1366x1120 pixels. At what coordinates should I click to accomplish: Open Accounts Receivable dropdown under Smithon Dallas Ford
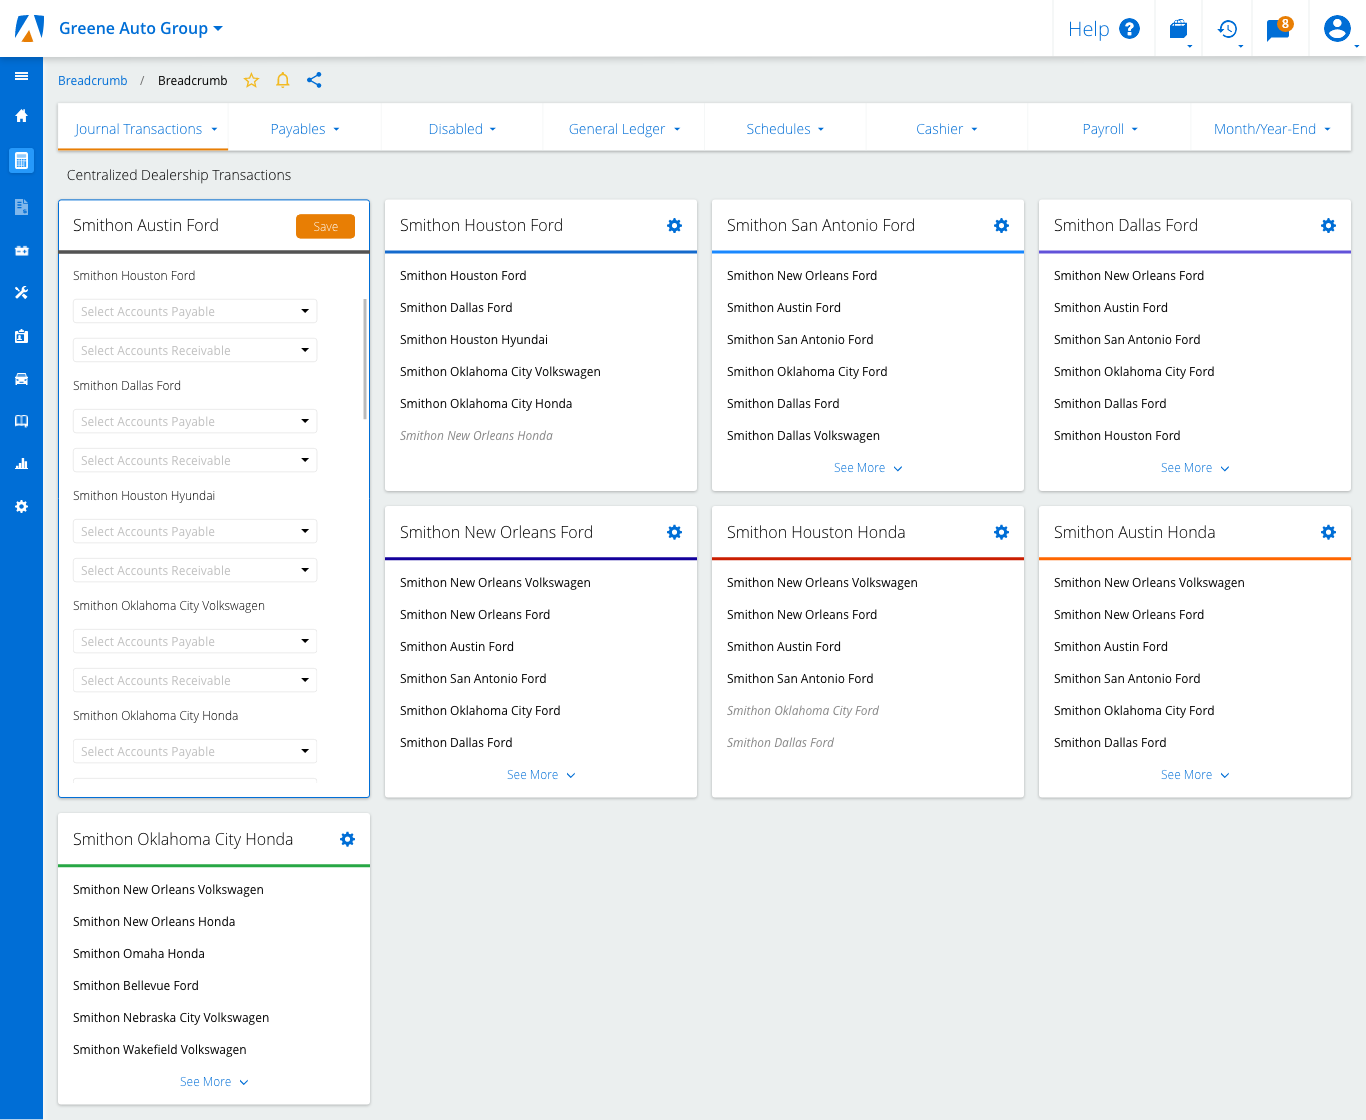[195, 461]
